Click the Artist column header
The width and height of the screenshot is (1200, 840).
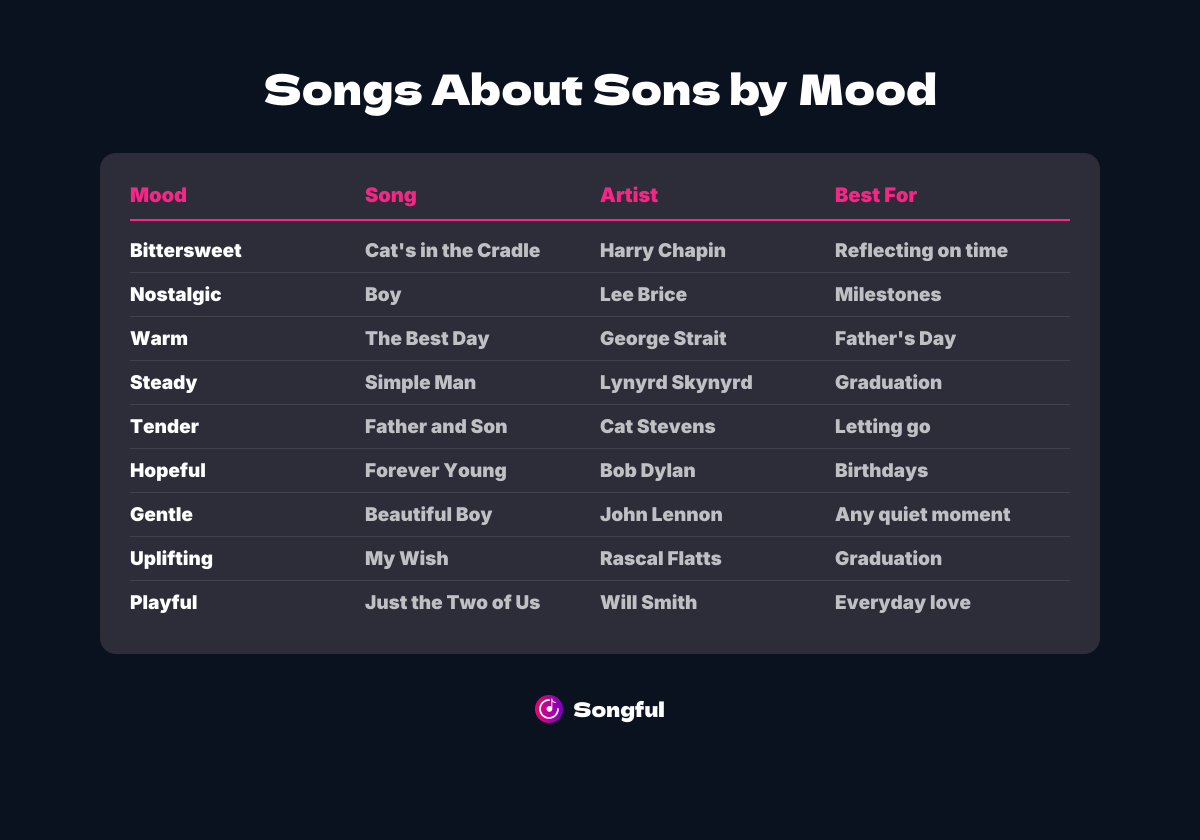(x=628, y=195)
